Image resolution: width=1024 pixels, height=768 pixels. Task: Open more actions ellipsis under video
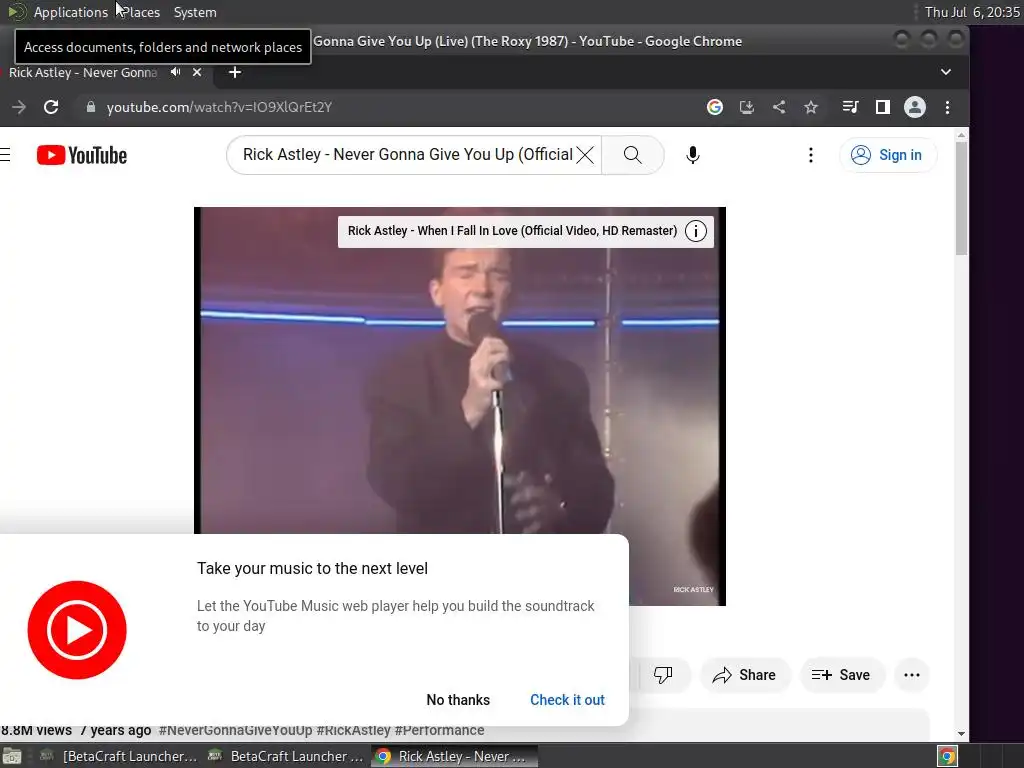(912, 675)
